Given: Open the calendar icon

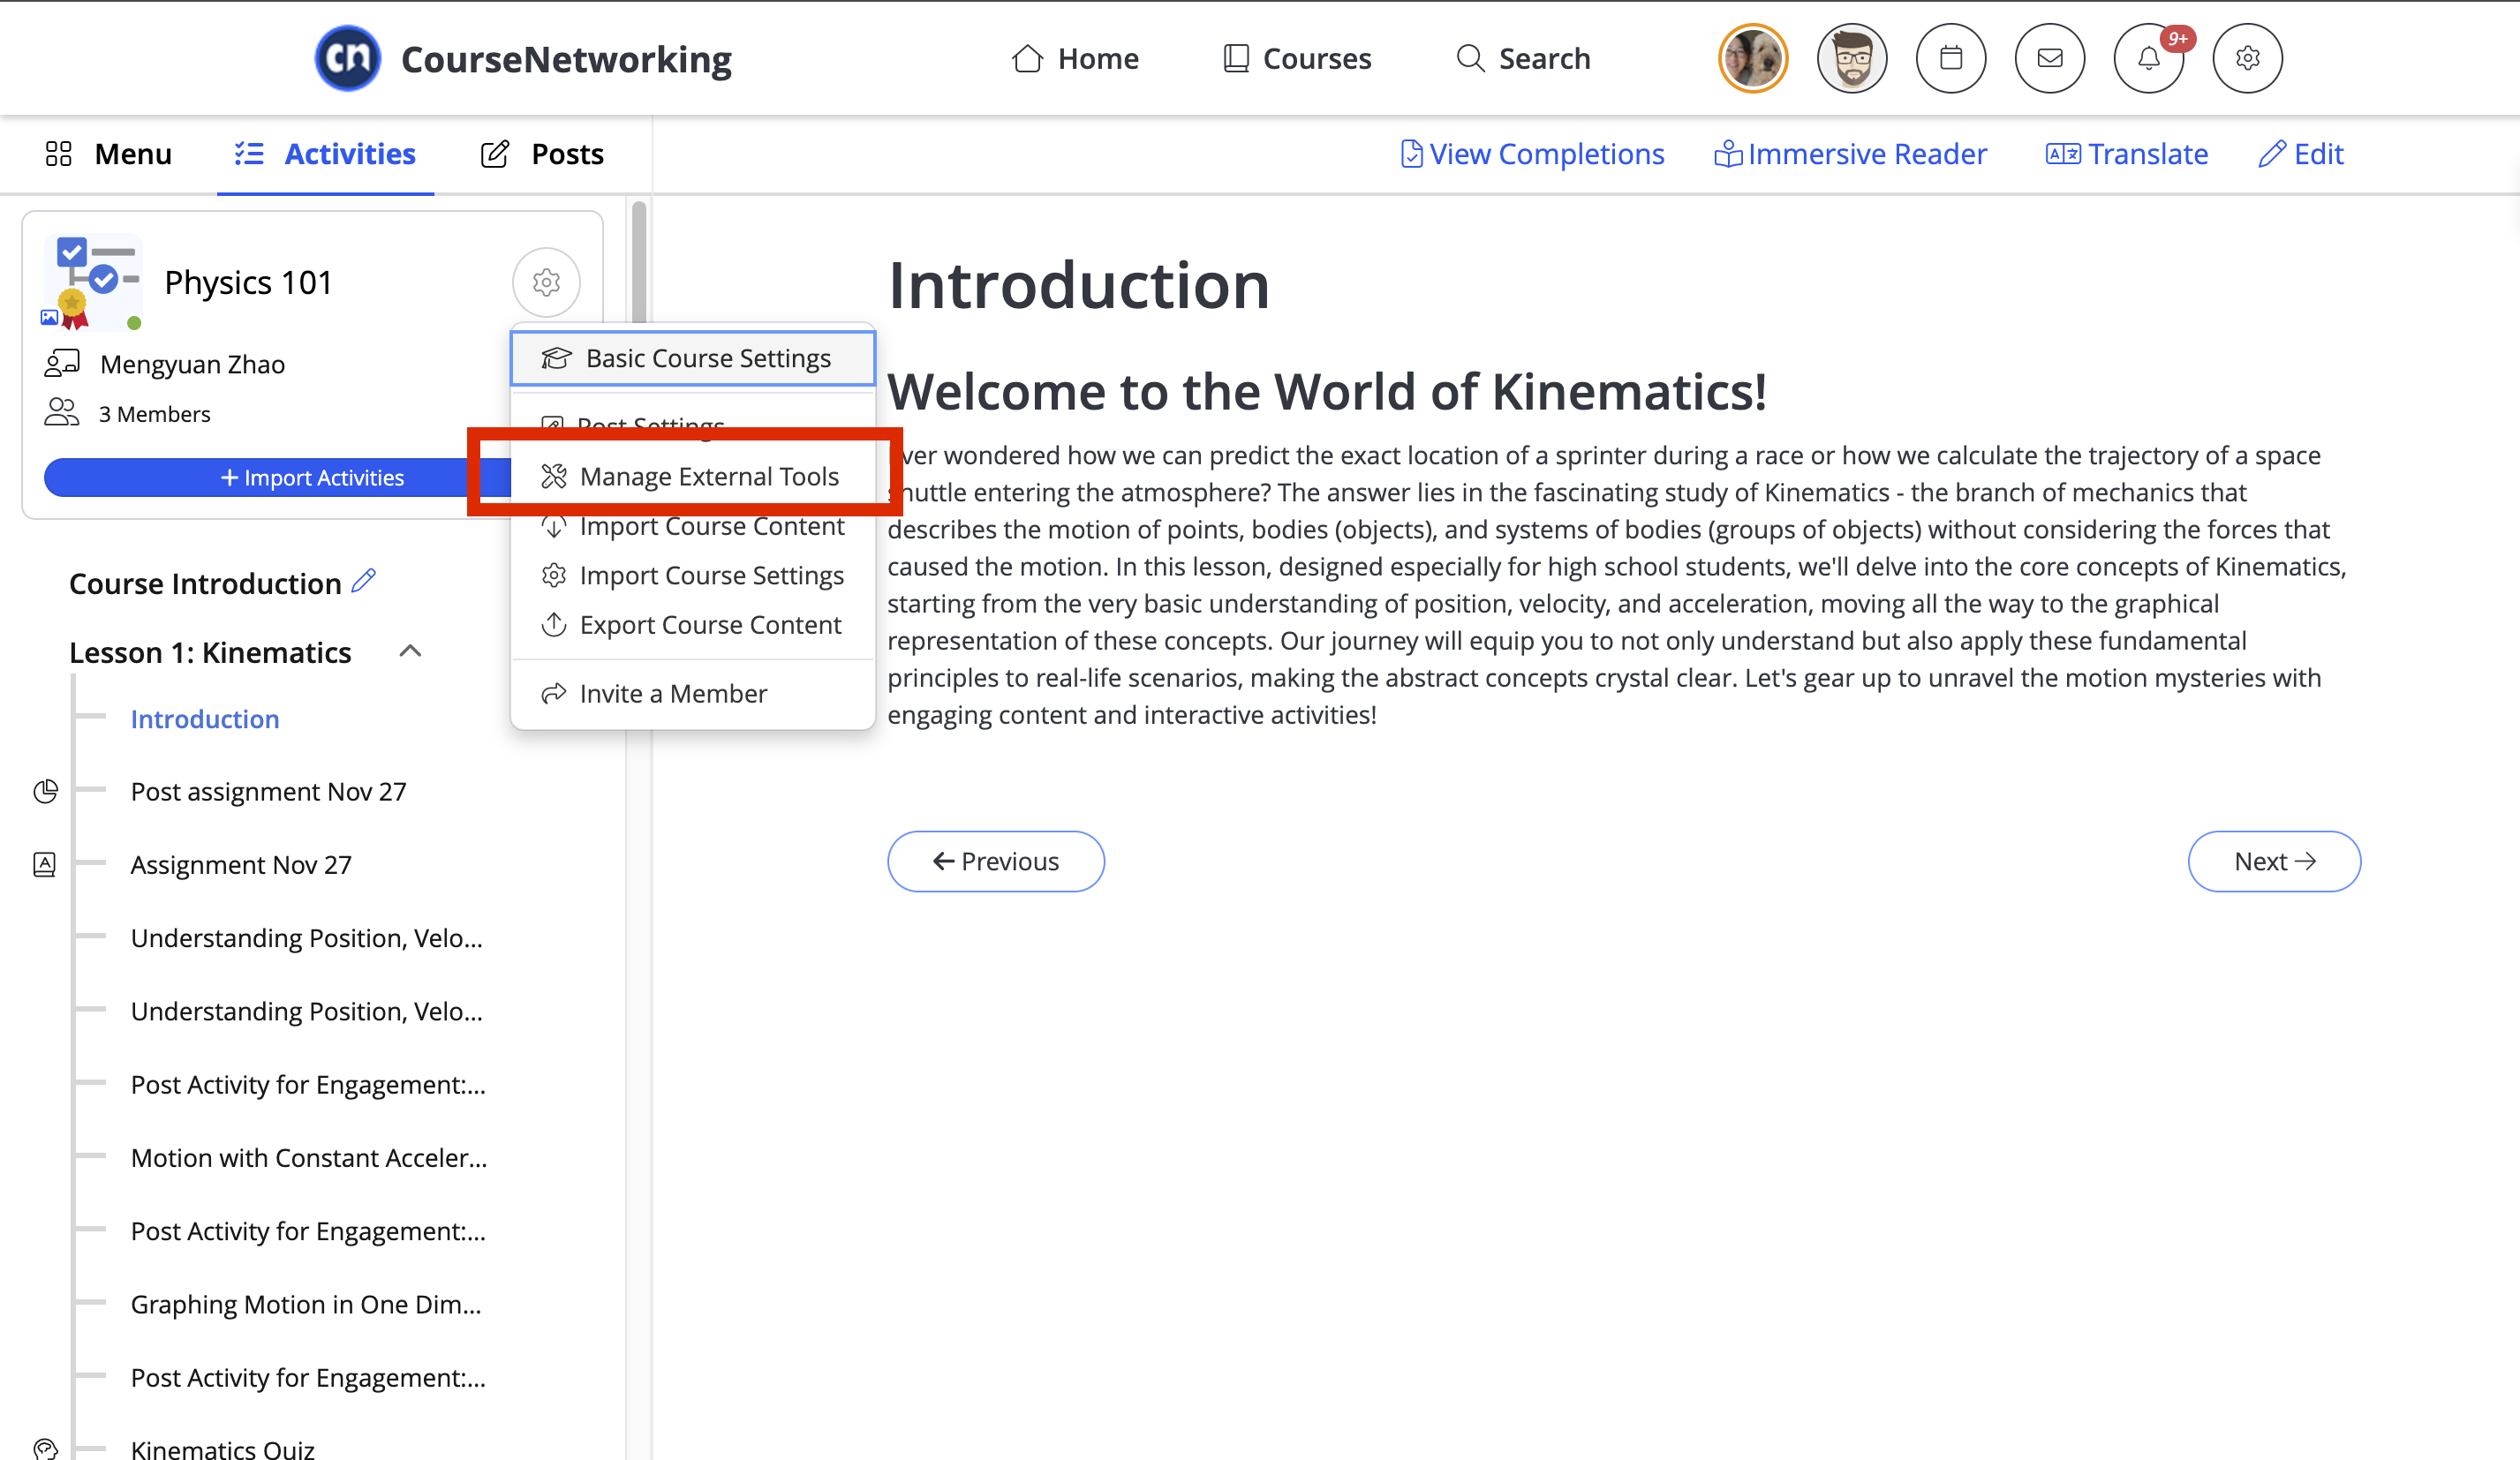Looking at the screenshot, I should point(1950,58).
